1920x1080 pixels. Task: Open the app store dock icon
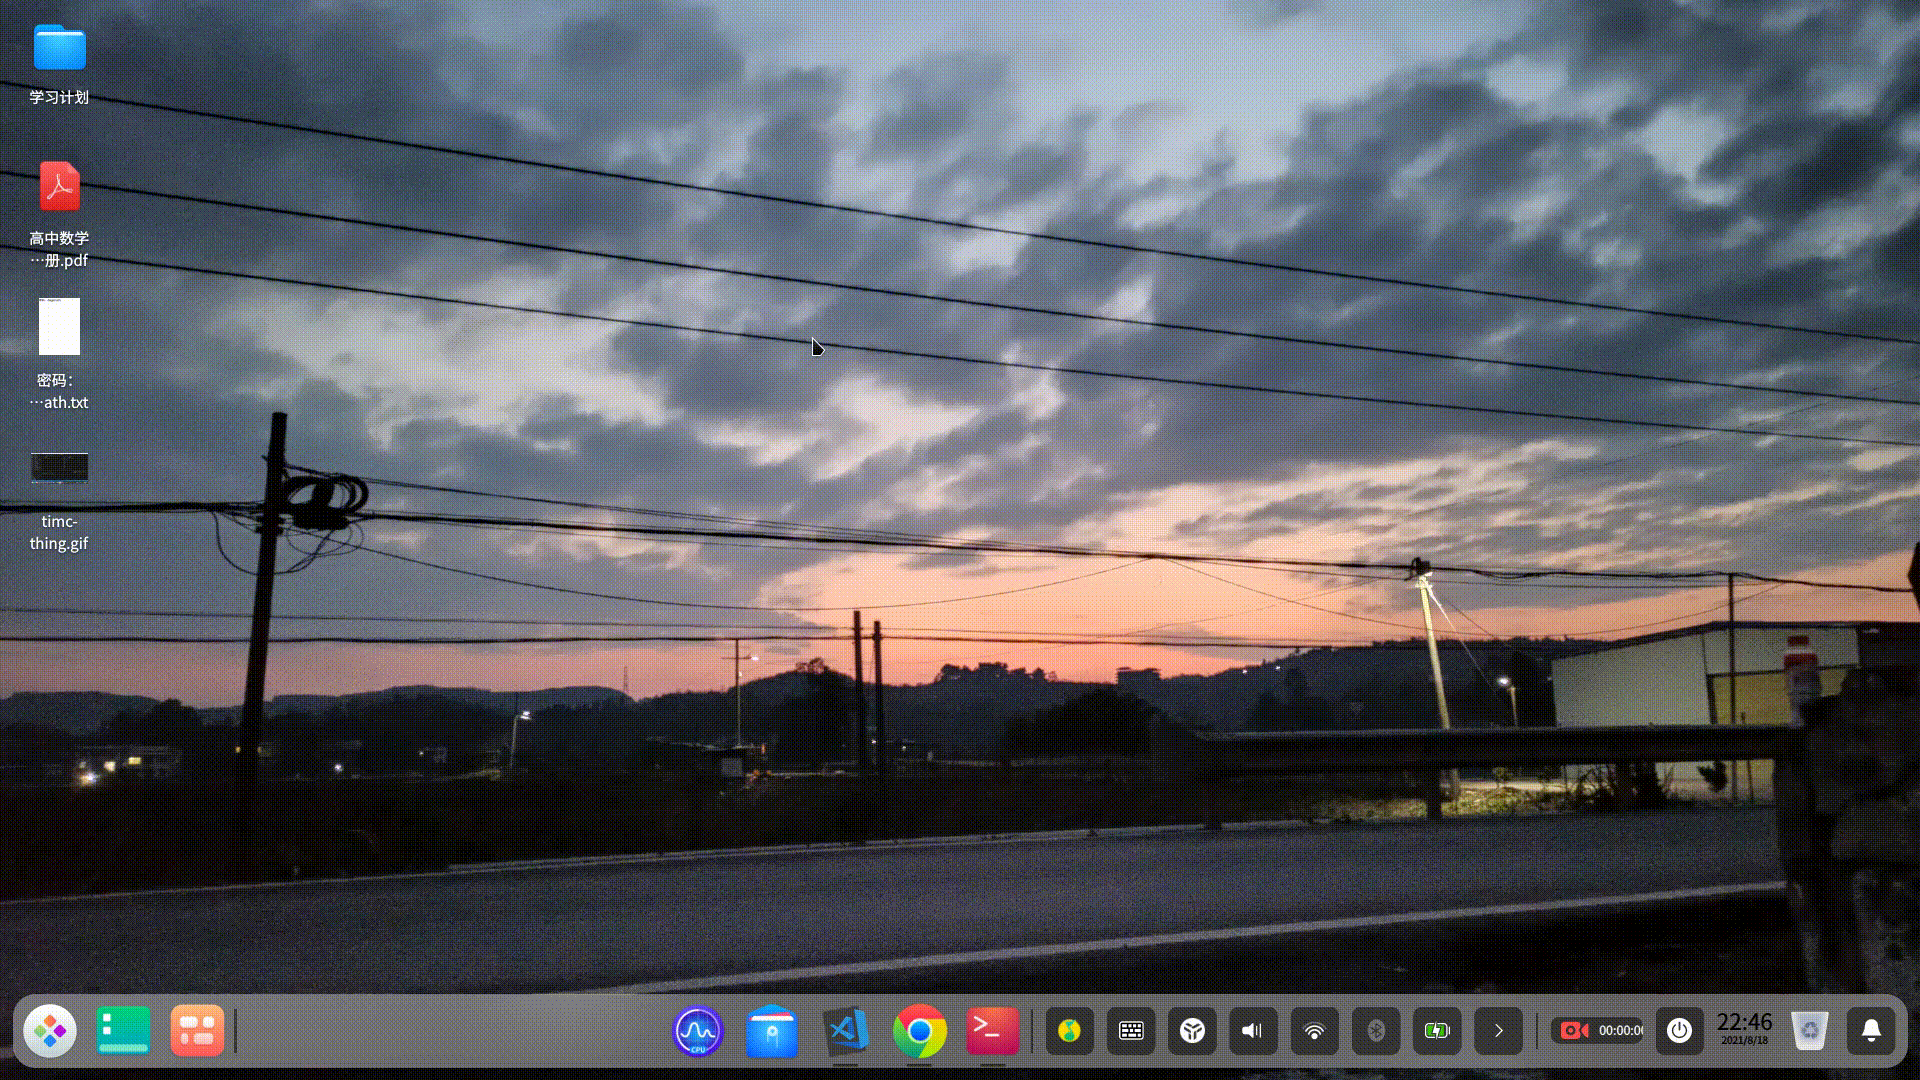tap(771, 1030)
